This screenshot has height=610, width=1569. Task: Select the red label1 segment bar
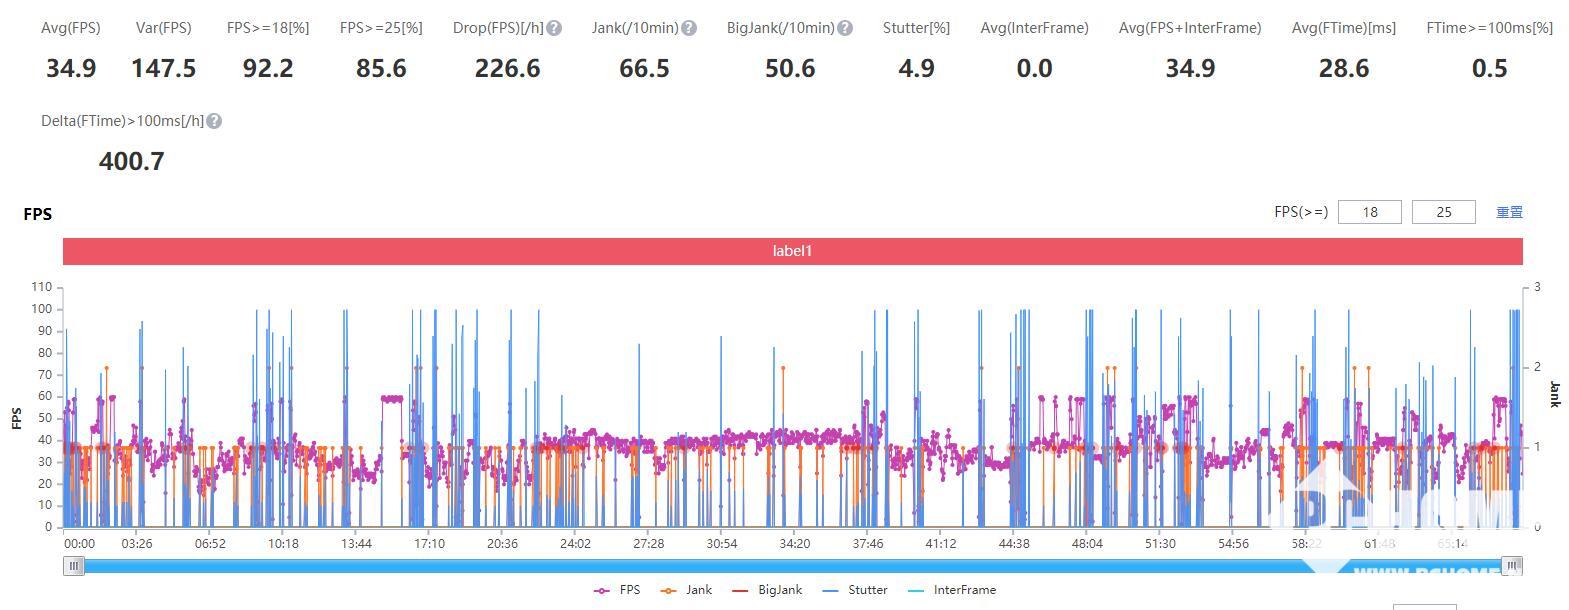click(792, 251)
